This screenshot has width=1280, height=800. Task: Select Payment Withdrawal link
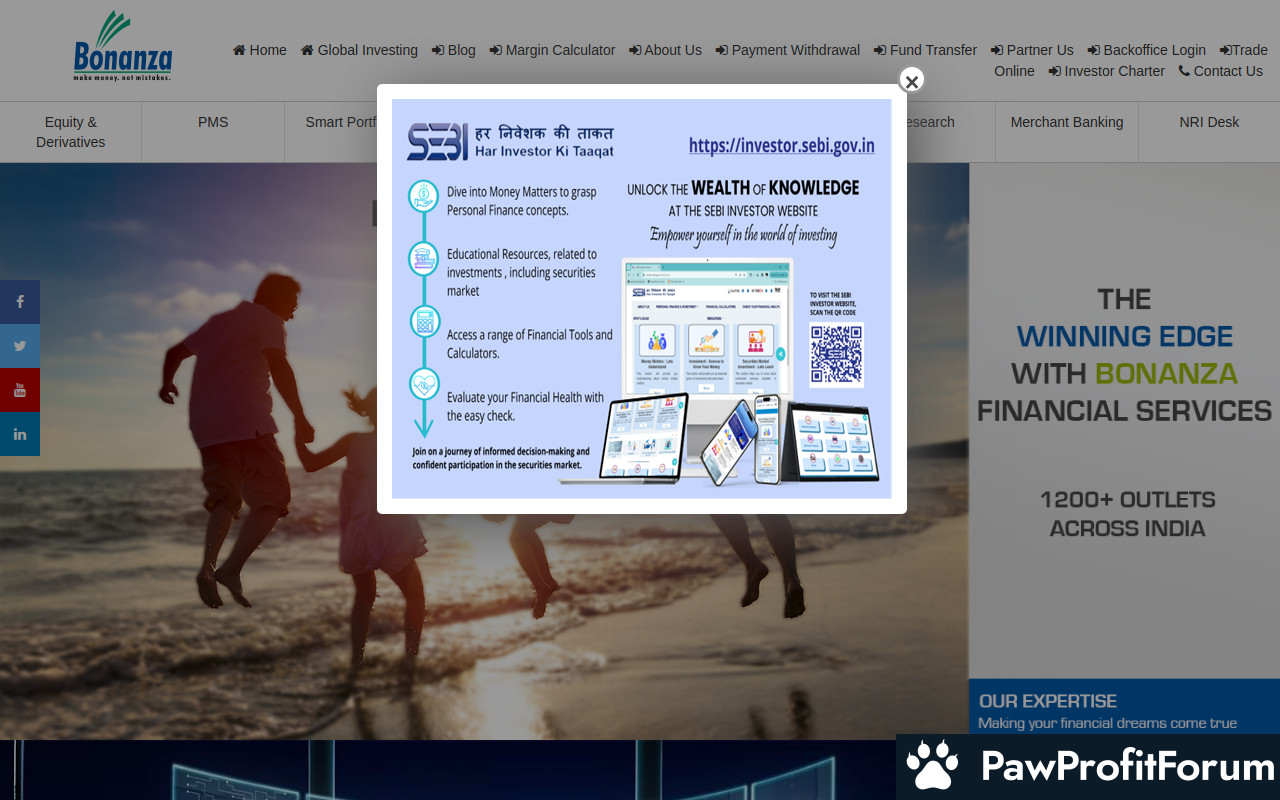pyautogui.click(x=787, y=50)
